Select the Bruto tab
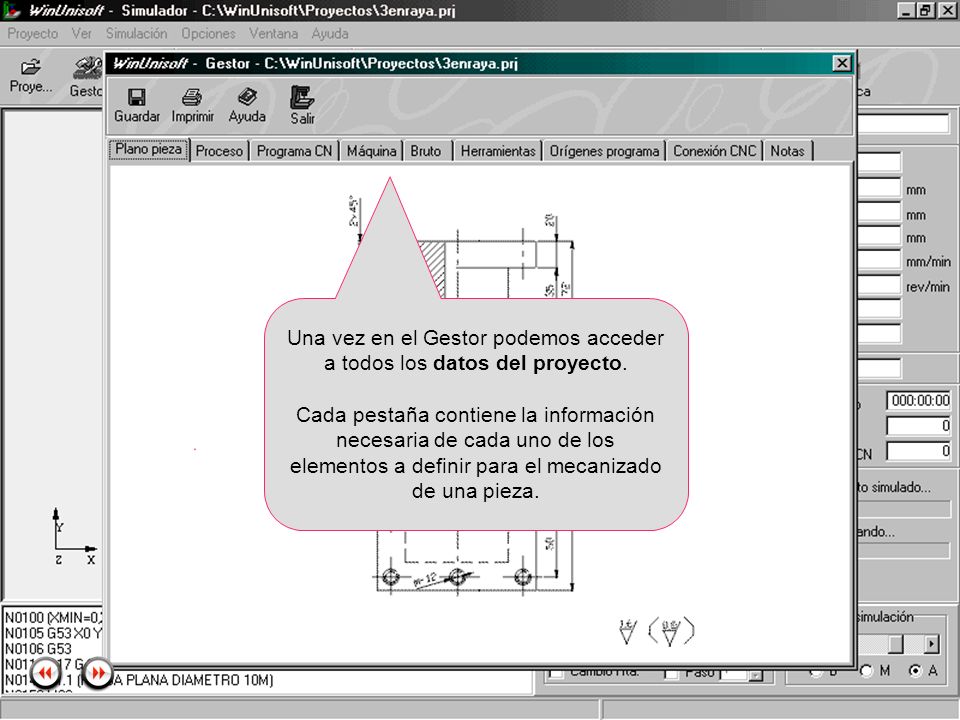960x720 pixels. pos(426,151)
